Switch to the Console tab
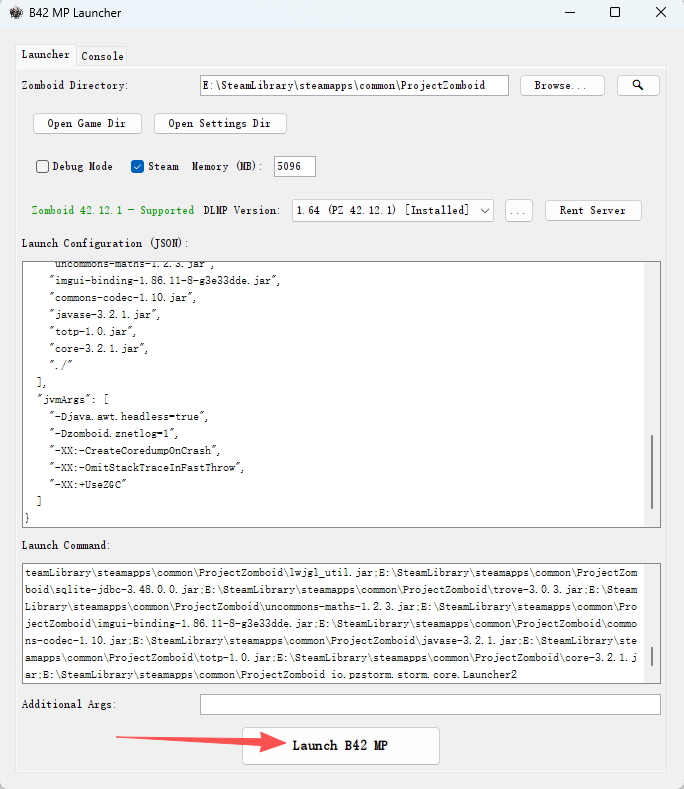 102,56
